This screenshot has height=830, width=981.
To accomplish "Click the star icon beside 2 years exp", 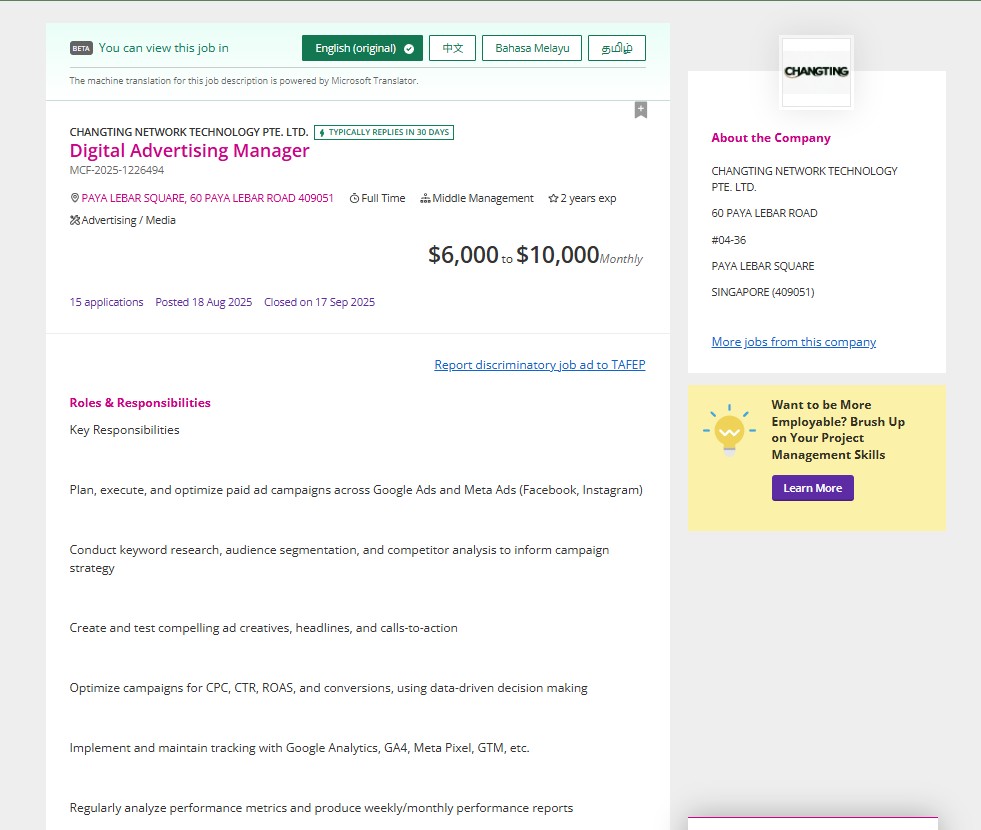I will tap(553, 199).
